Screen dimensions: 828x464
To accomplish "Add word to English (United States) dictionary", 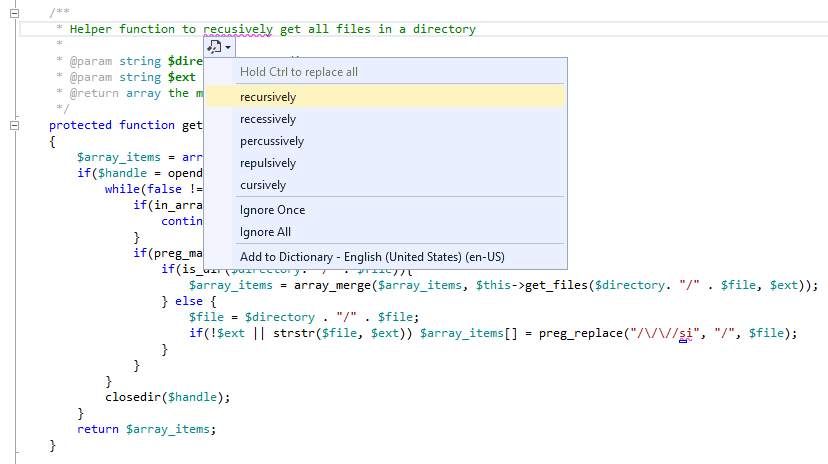I will (385, 257).
